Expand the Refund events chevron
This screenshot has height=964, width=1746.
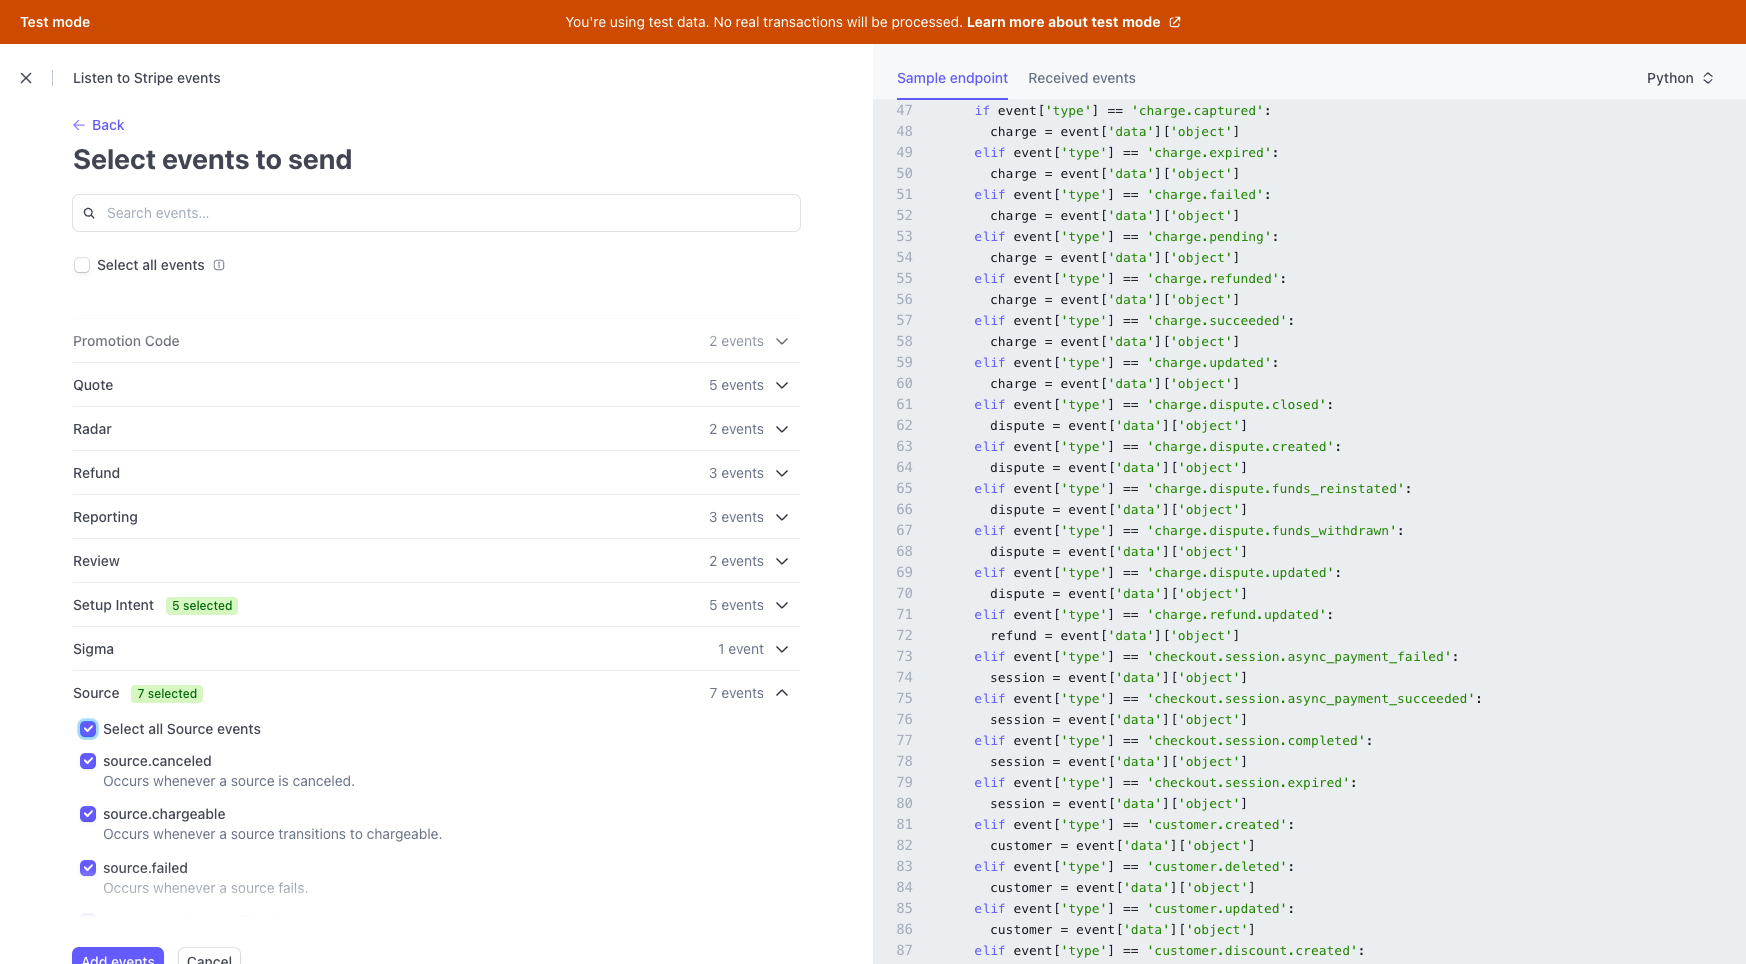782,473
